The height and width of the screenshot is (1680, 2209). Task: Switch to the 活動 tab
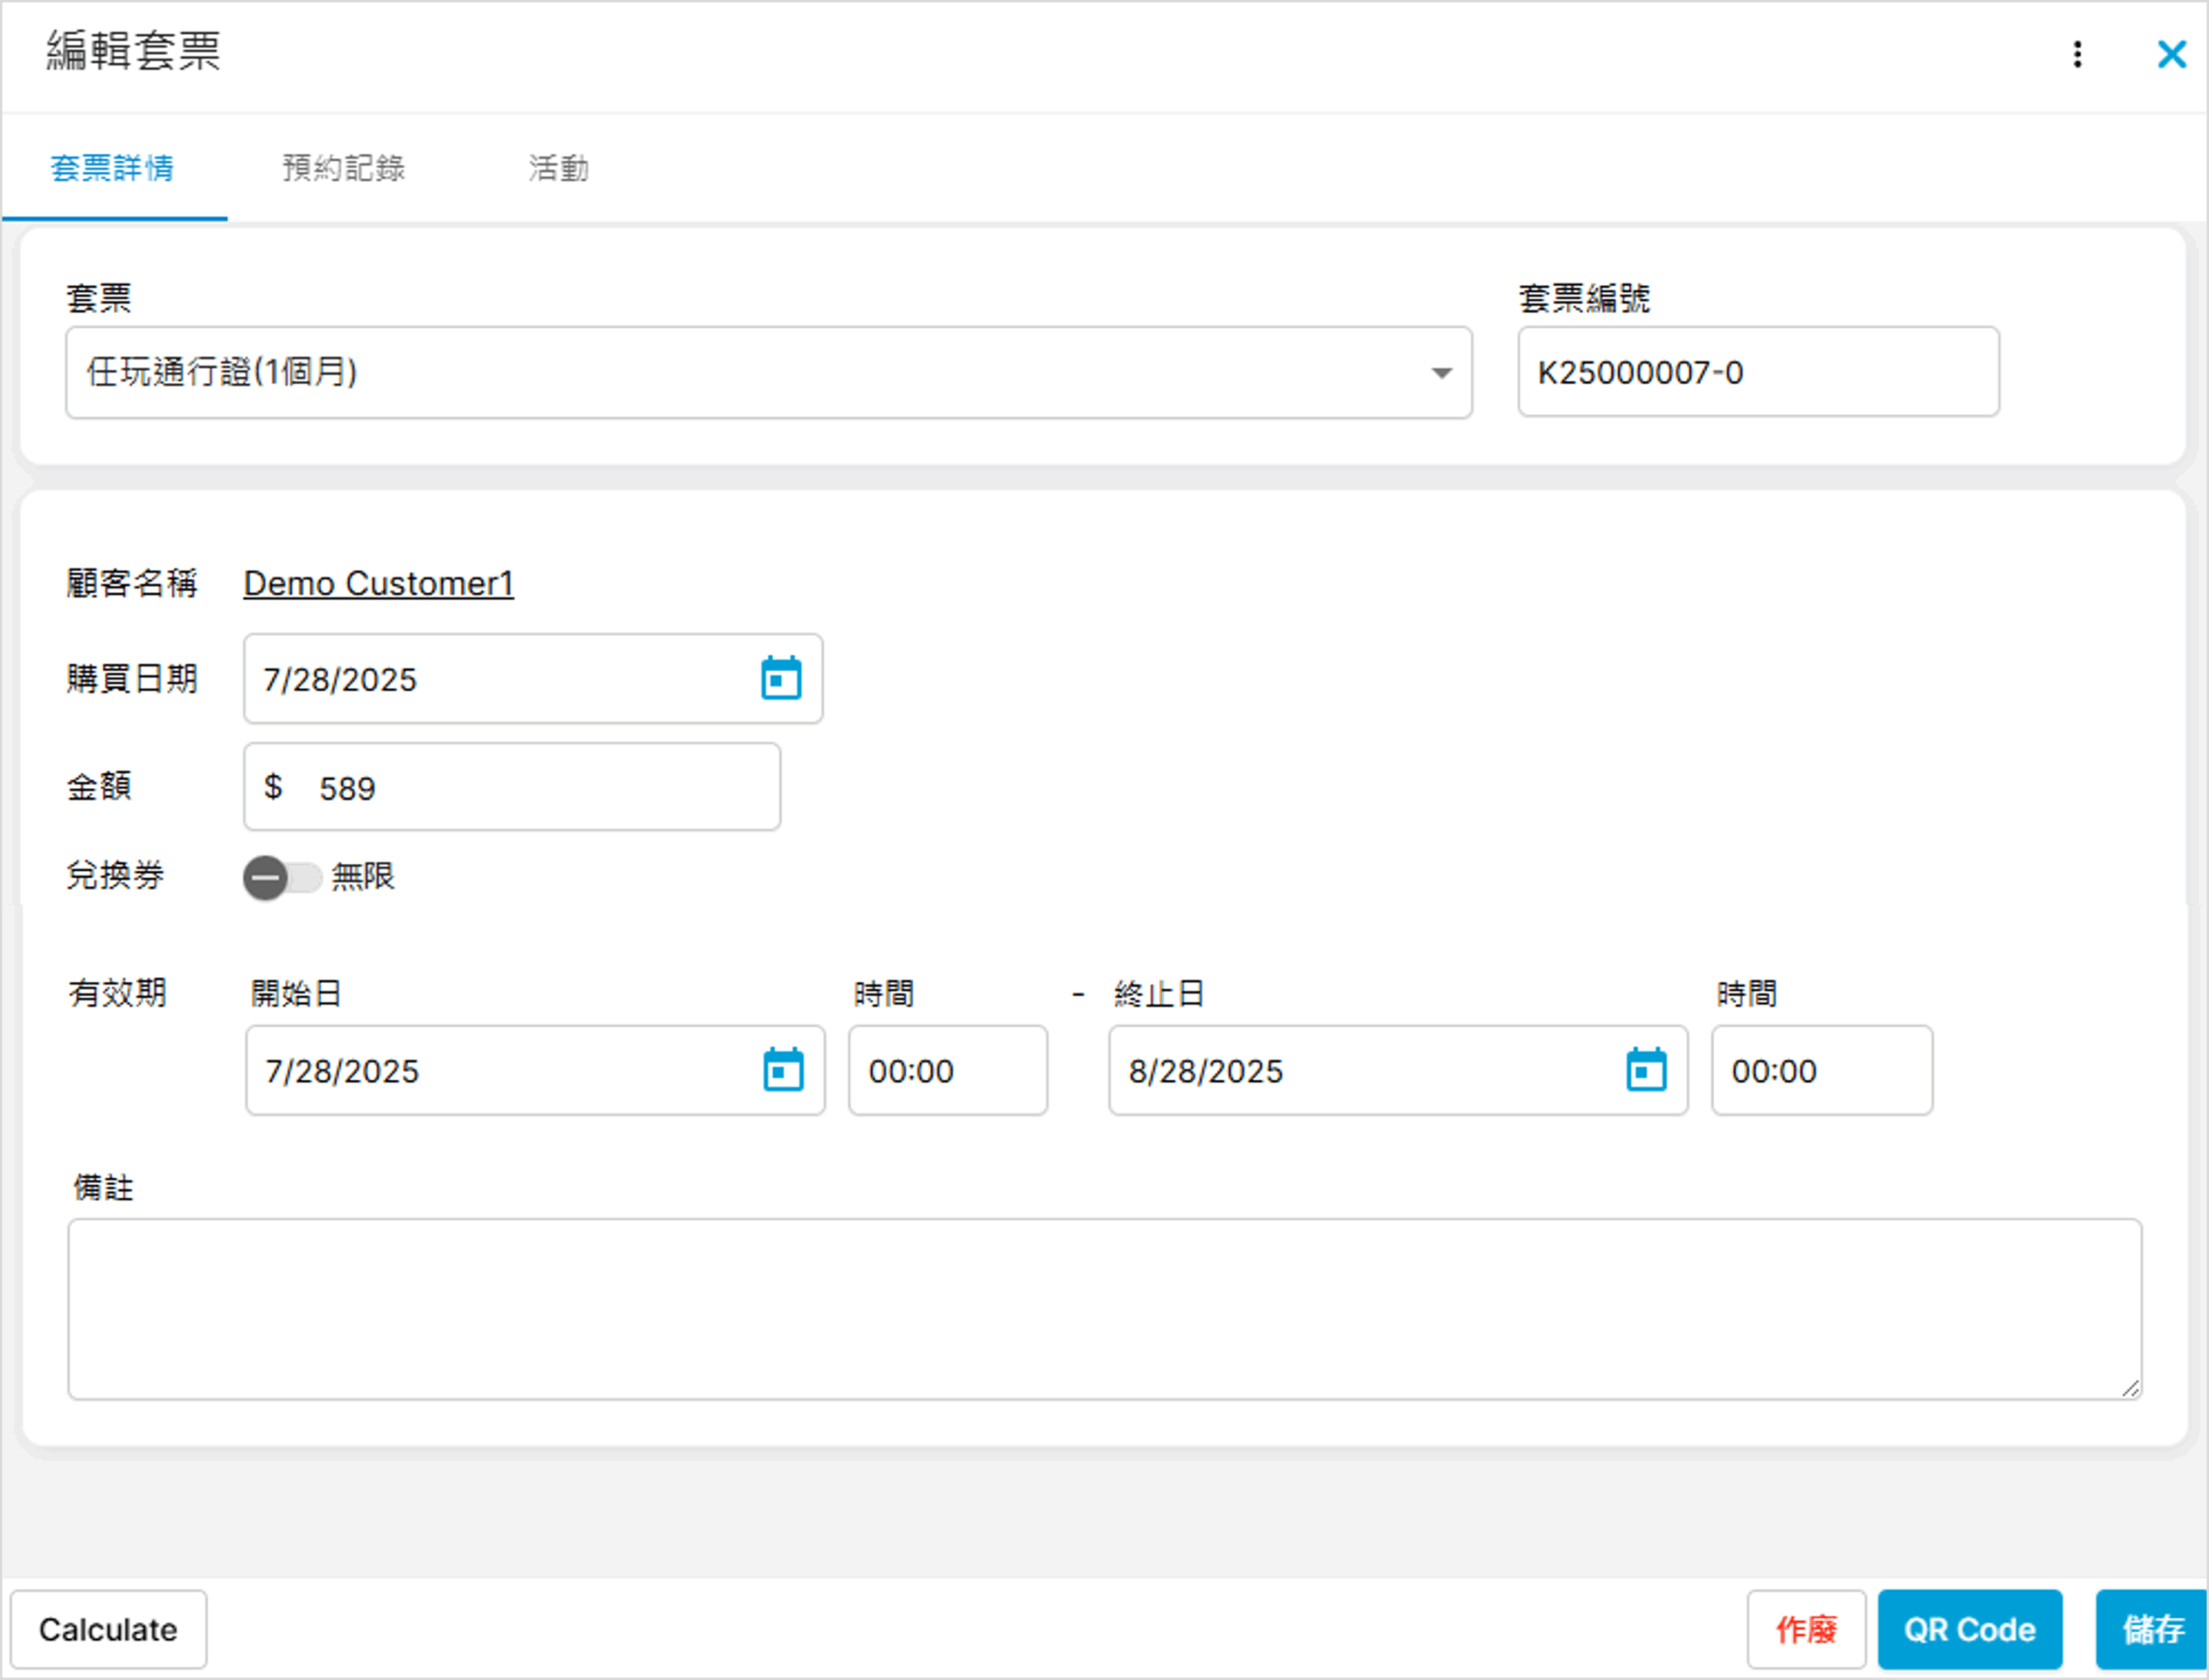(x=558, y=168)
